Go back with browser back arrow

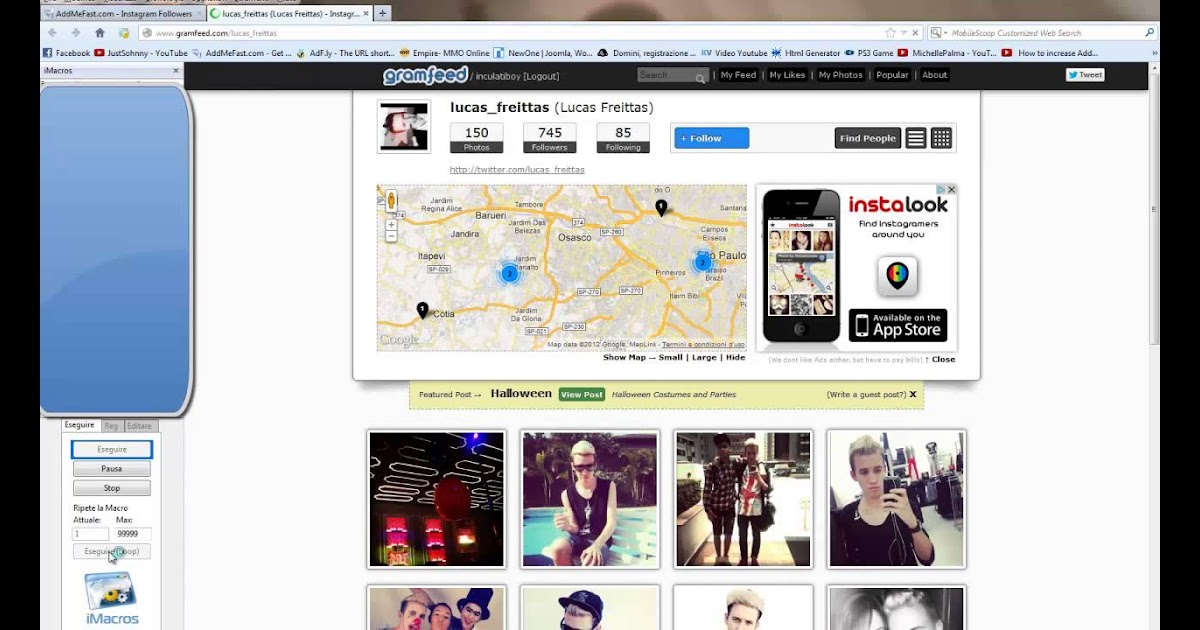[52, 33]
